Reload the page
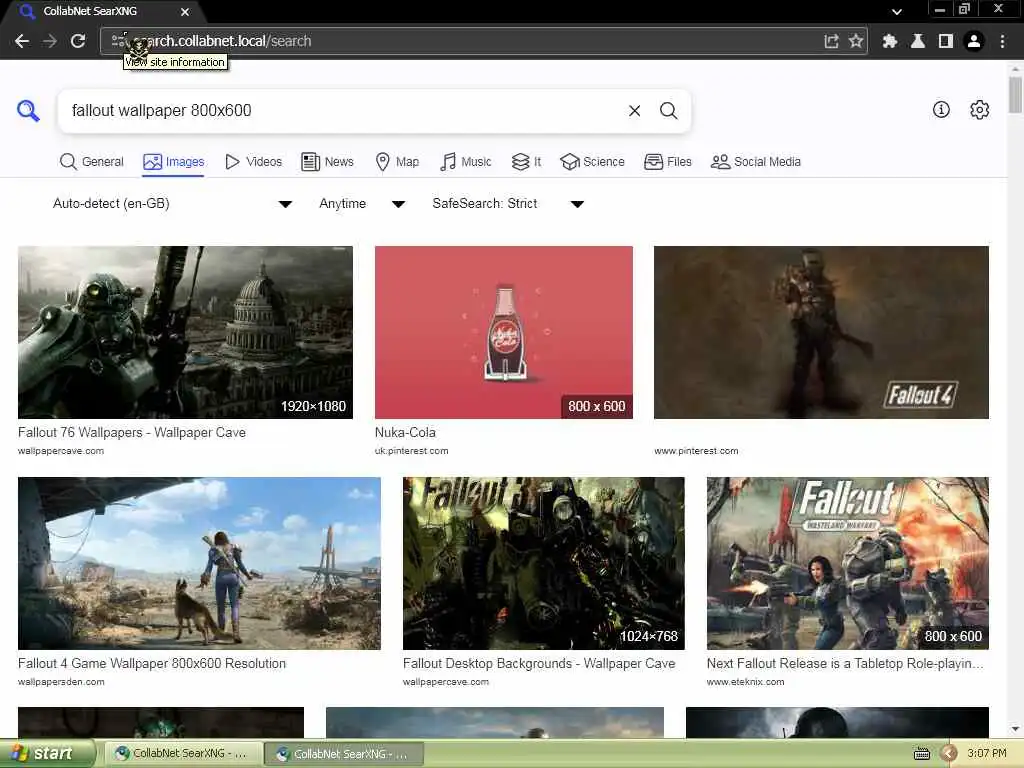1024x768 pixels. tap(78, 41)
